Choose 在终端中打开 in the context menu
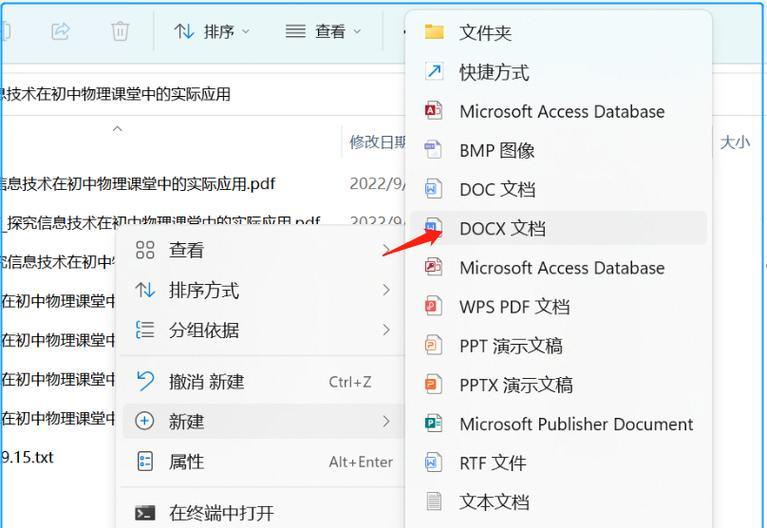 click(x=263, y=513)
